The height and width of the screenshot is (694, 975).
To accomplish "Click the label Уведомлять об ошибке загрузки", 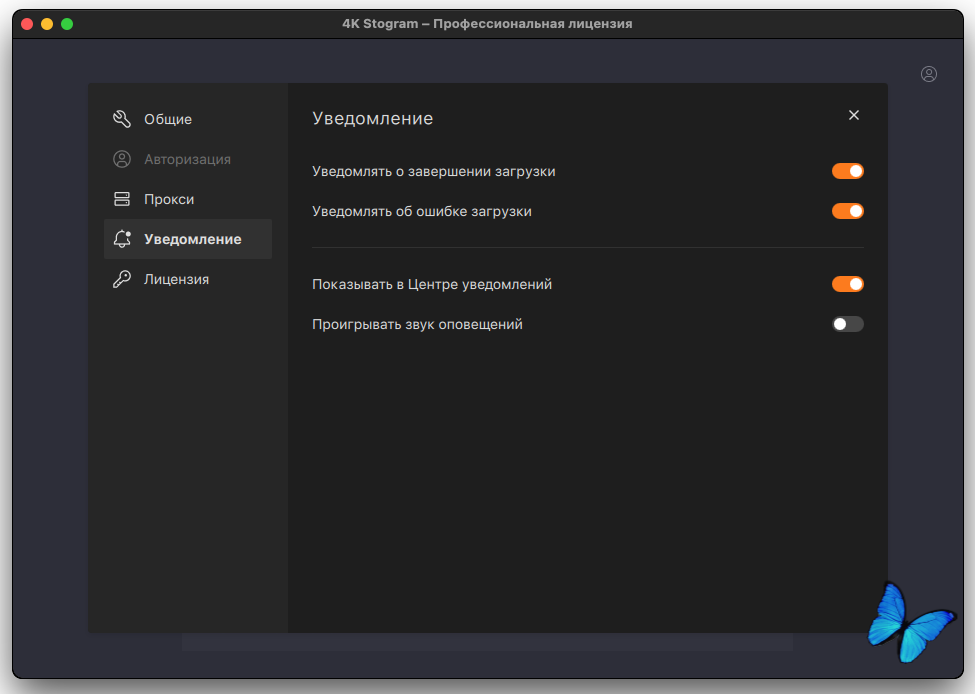I will (x=422, y=211).
